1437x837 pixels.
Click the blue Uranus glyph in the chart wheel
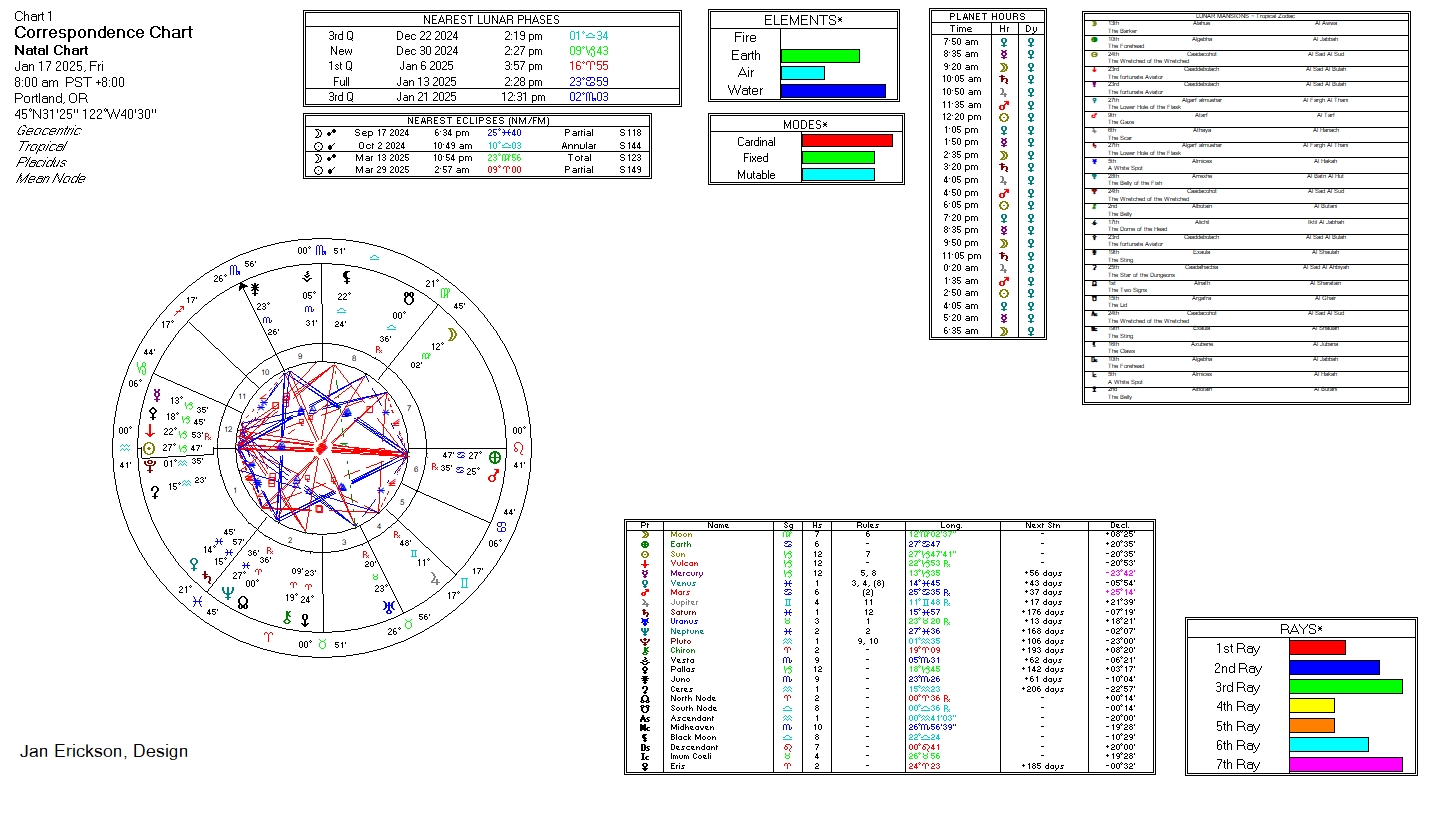pos(388,606)
